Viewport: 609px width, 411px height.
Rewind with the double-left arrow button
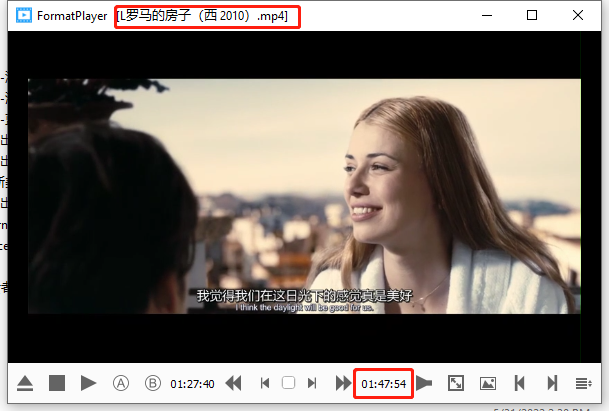tap(233, 383)
